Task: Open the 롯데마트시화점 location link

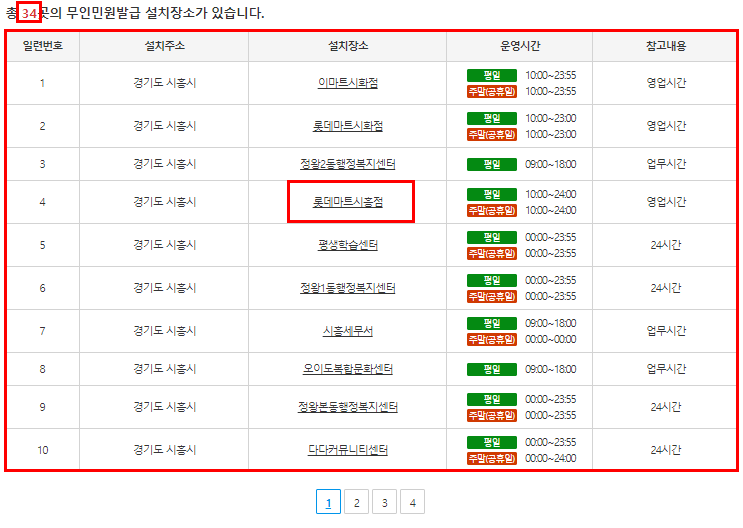Action: pos(348,126)
